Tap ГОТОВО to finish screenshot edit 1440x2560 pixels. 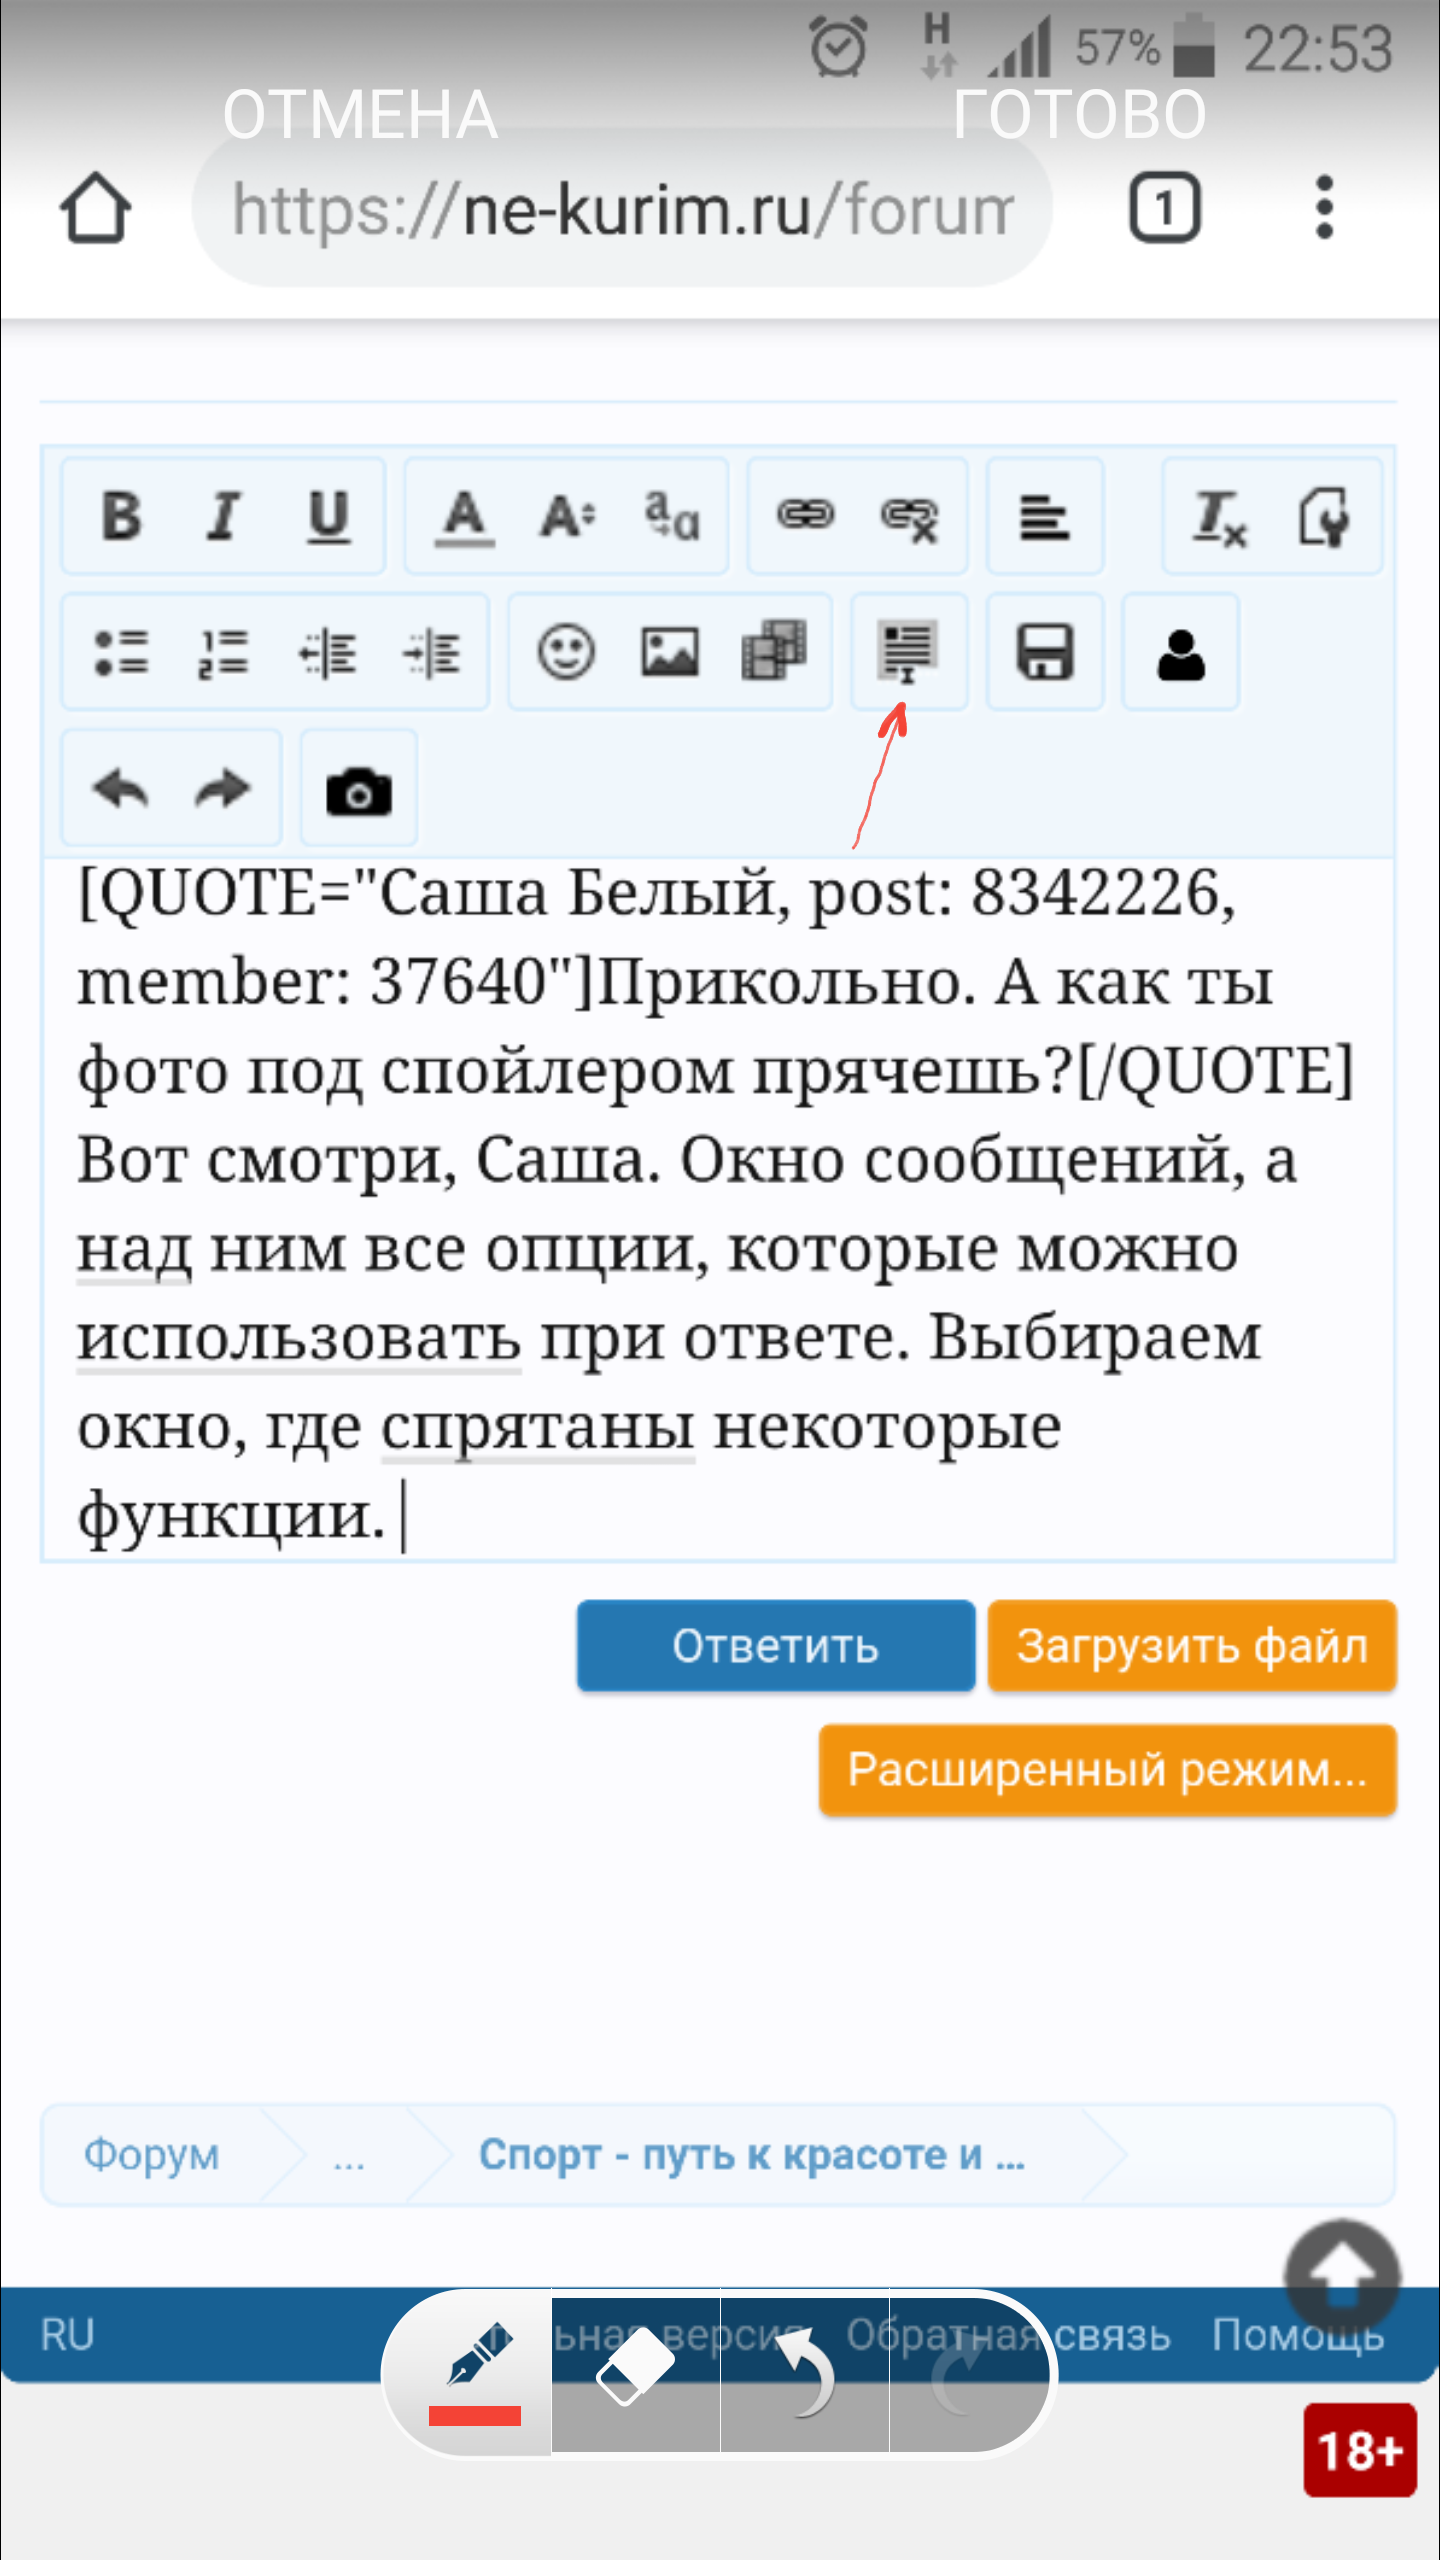point(1079,114)
